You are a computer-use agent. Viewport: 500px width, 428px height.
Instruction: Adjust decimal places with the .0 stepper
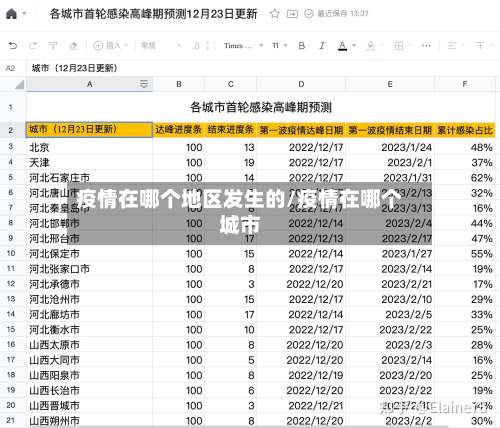(x=201, y=45)
